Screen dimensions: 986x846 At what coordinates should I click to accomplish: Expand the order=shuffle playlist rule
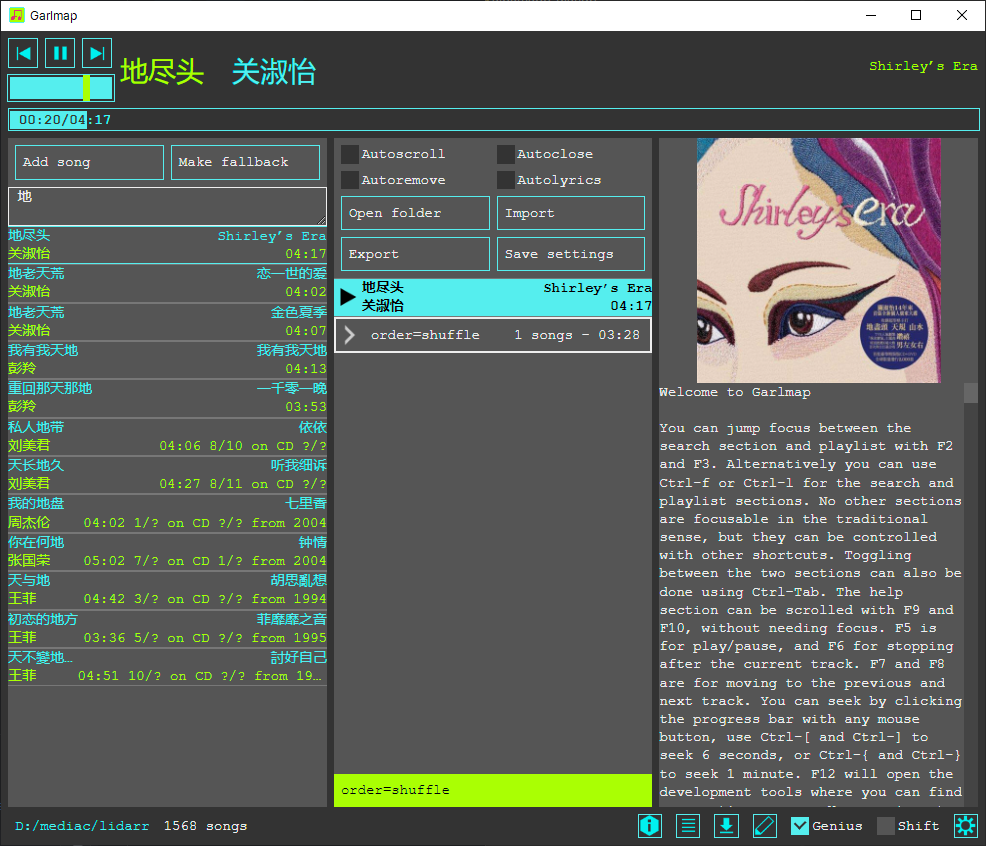[x=350, y=335]
